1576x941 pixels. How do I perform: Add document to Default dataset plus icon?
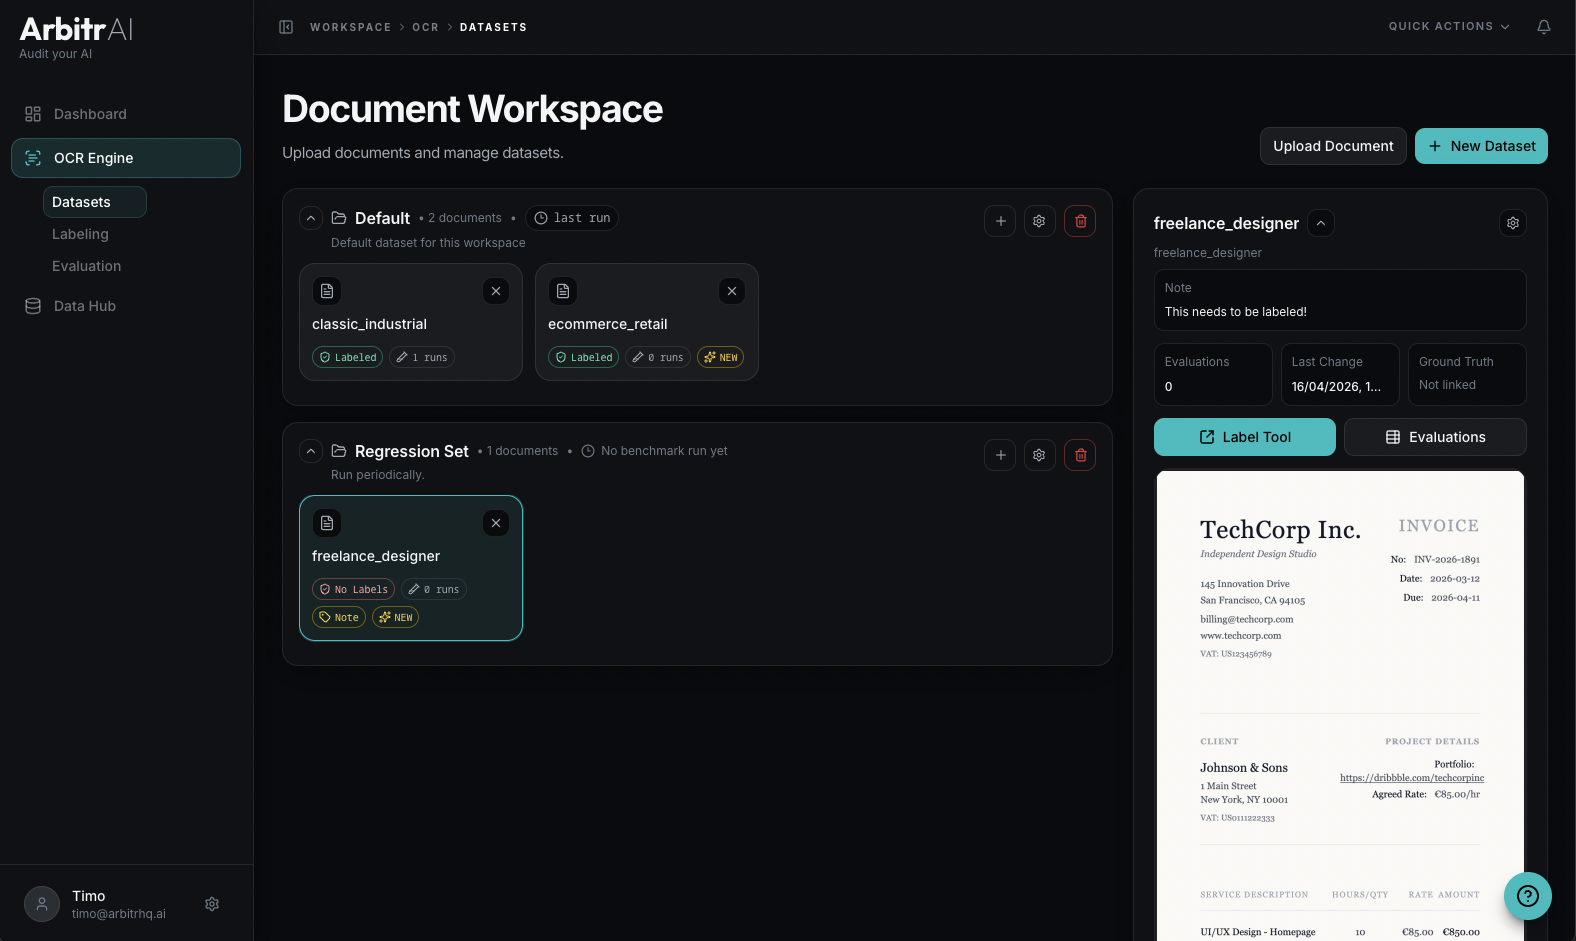(1000, 221)
